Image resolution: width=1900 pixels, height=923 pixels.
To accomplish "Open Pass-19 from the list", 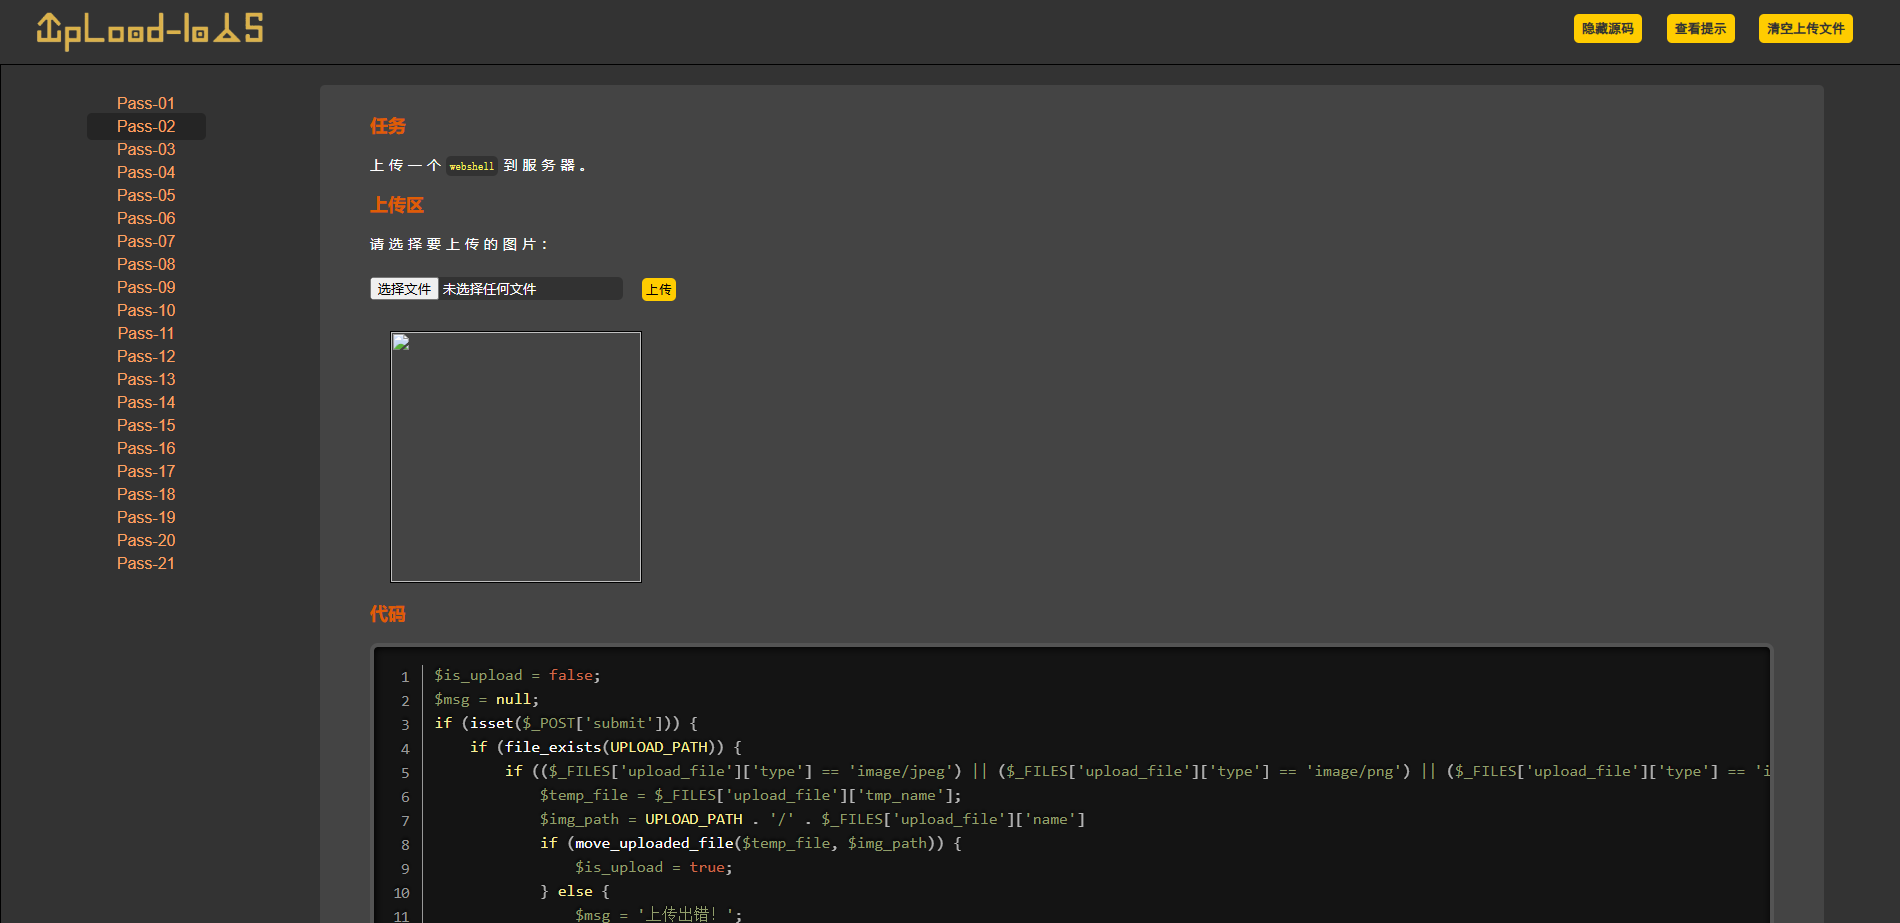I will point(146,517).
